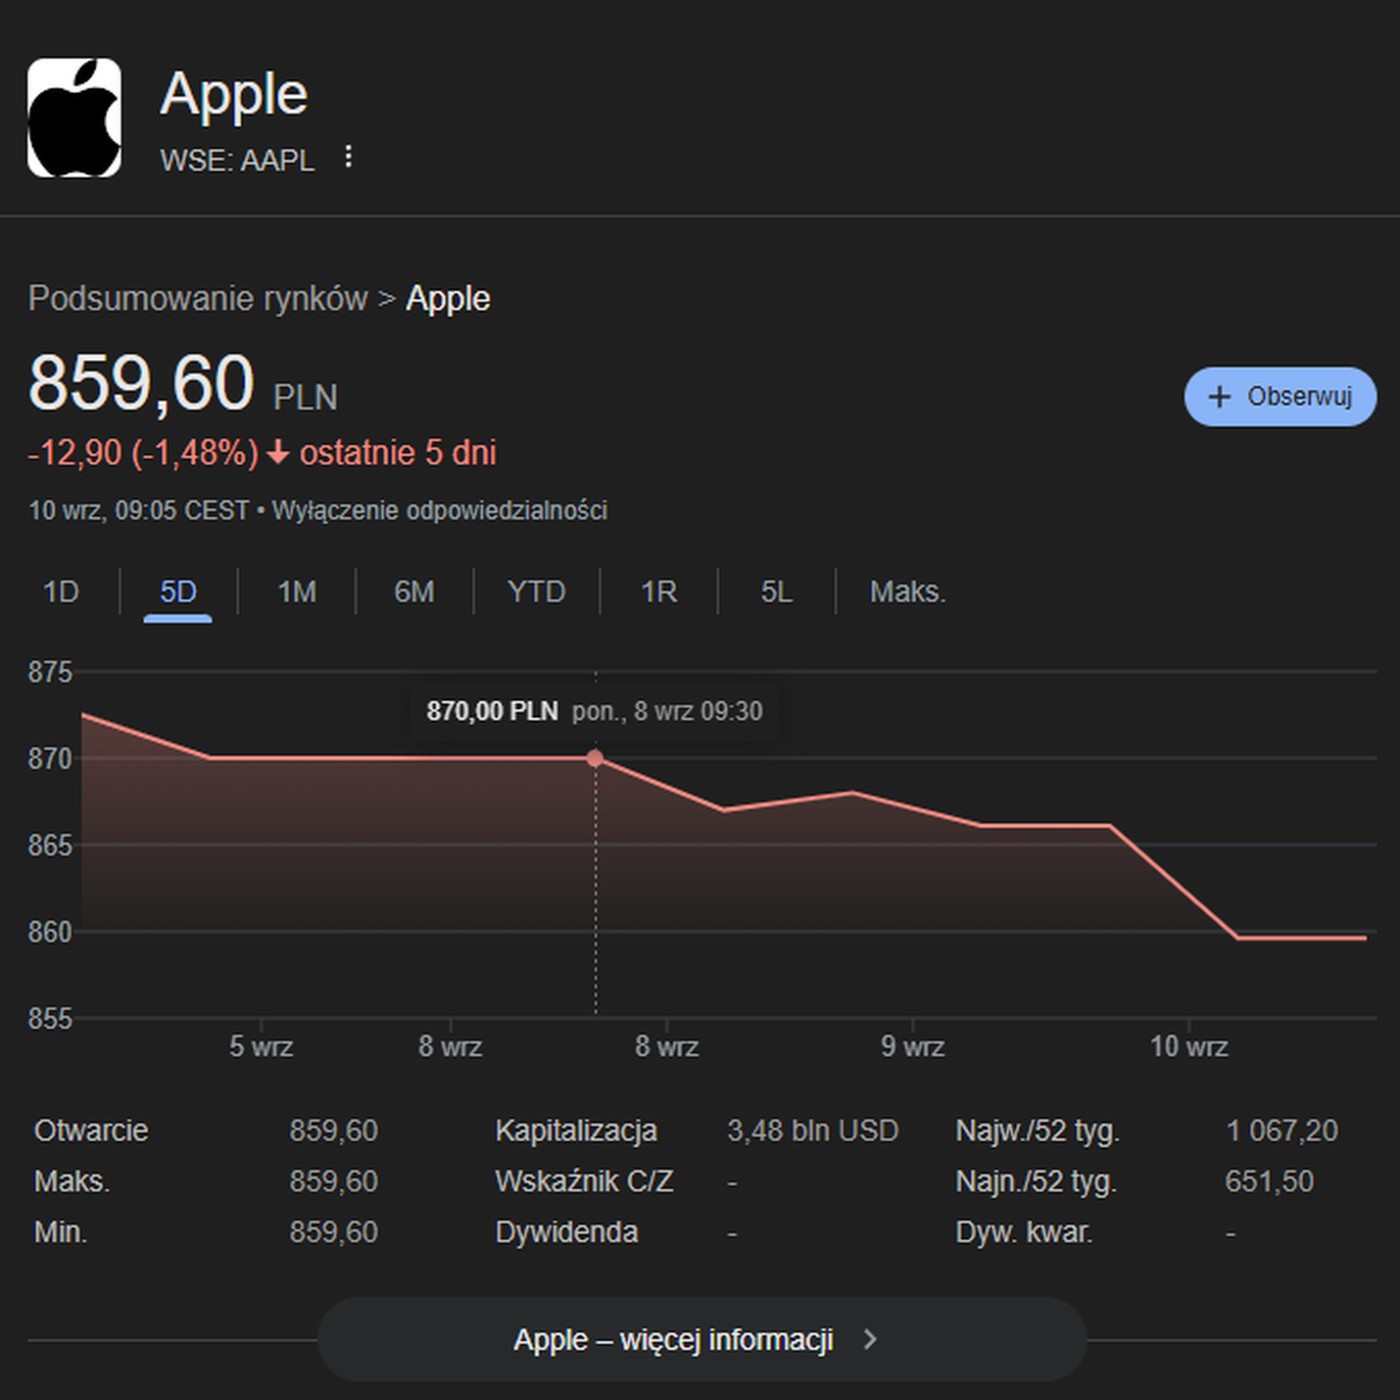
Task: Click the 10 wrz date on chart axis
Action: pyautogui.click(x=1188, y=1047)
